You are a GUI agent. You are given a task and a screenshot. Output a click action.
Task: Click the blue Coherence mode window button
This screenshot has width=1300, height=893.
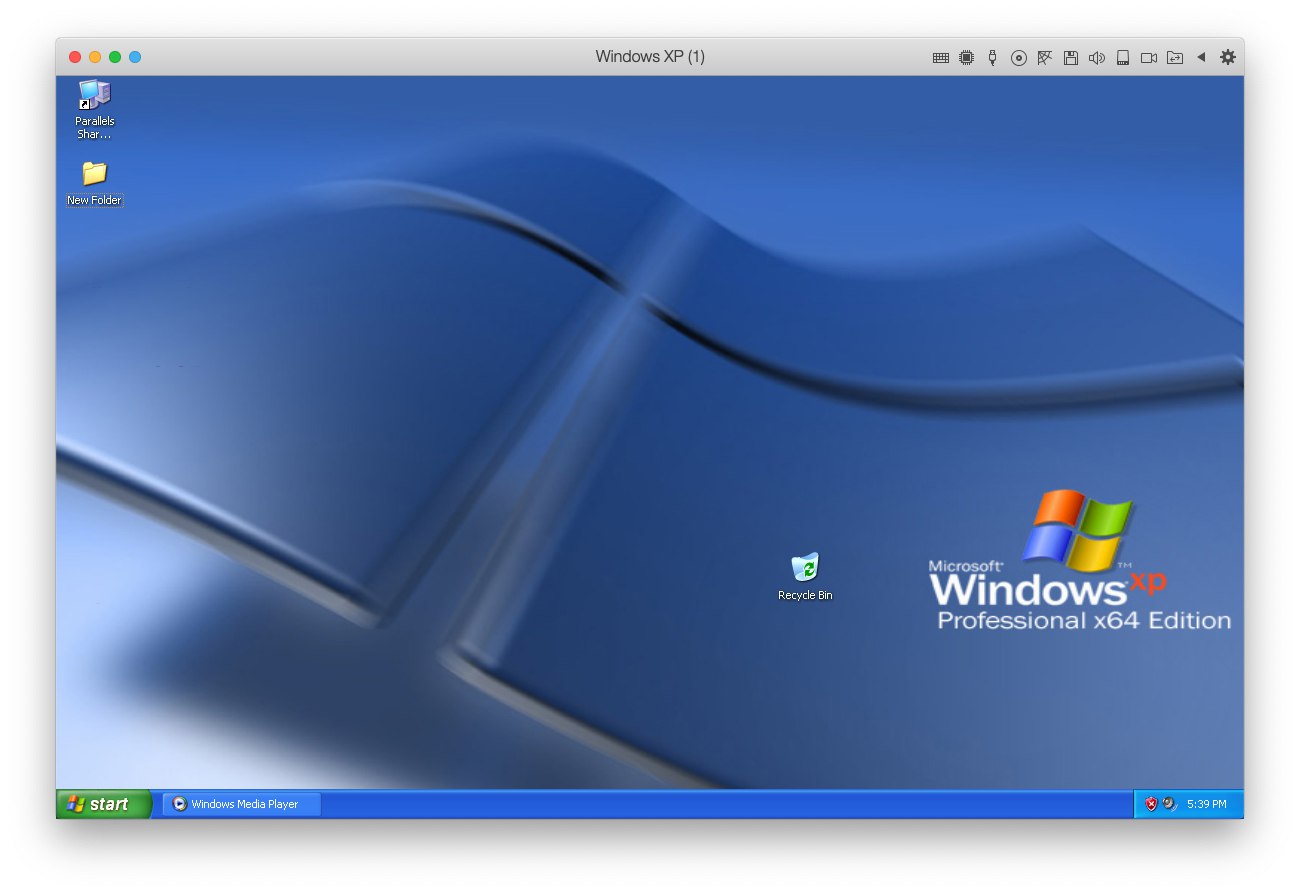[x=135, y=57]
